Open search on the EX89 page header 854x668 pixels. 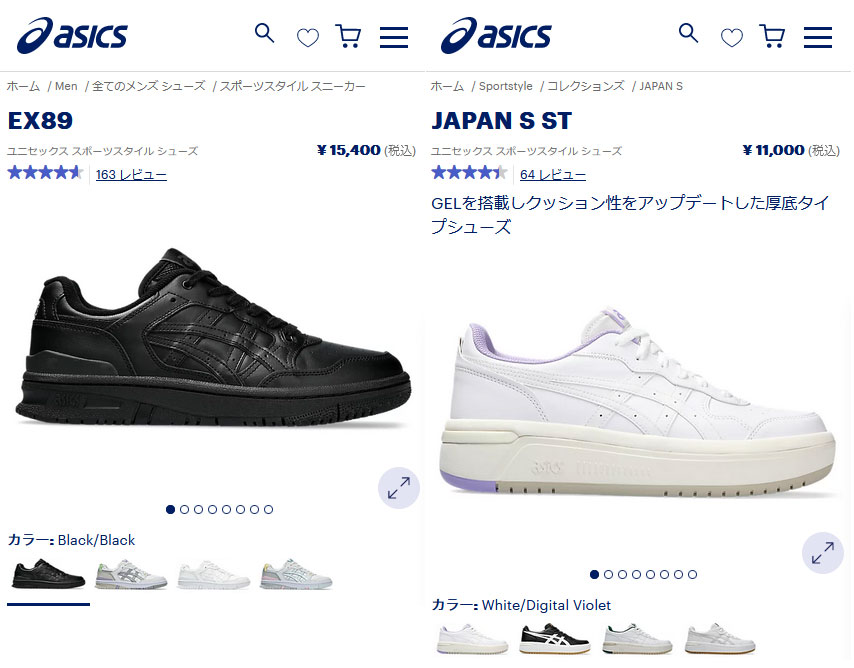click(x=264, y=33)
